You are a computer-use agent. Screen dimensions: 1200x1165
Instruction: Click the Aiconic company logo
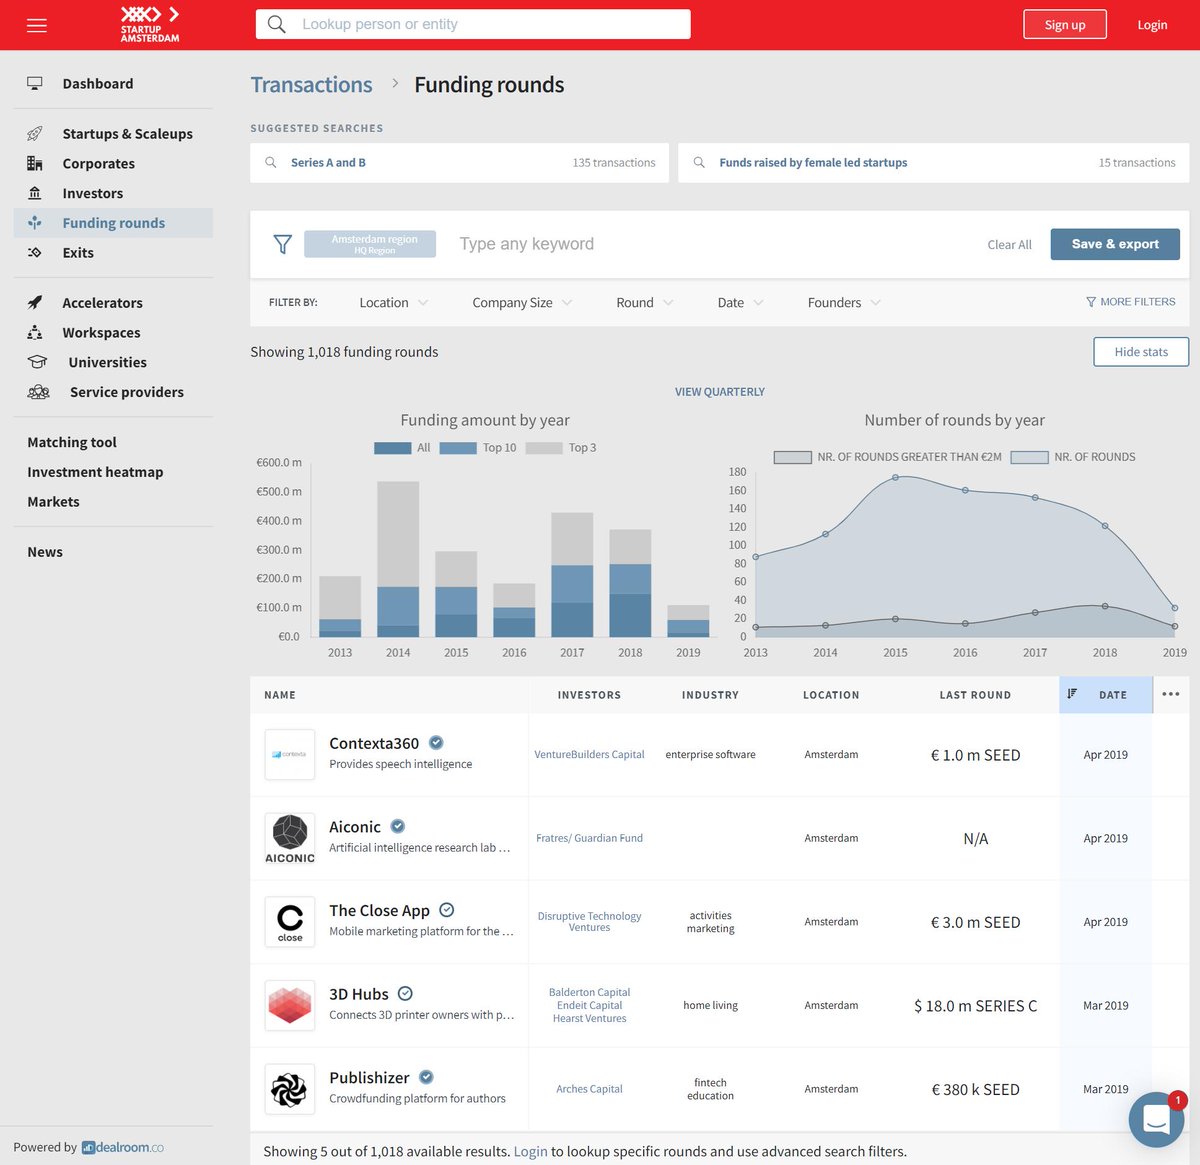point(290,838)
